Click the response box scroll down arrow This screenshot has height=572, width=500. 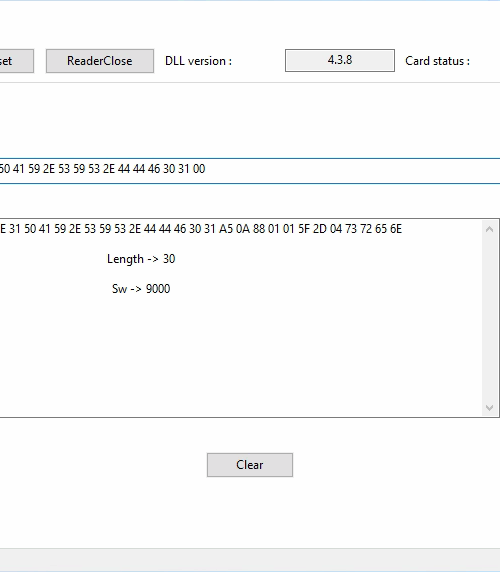point(489,407)
